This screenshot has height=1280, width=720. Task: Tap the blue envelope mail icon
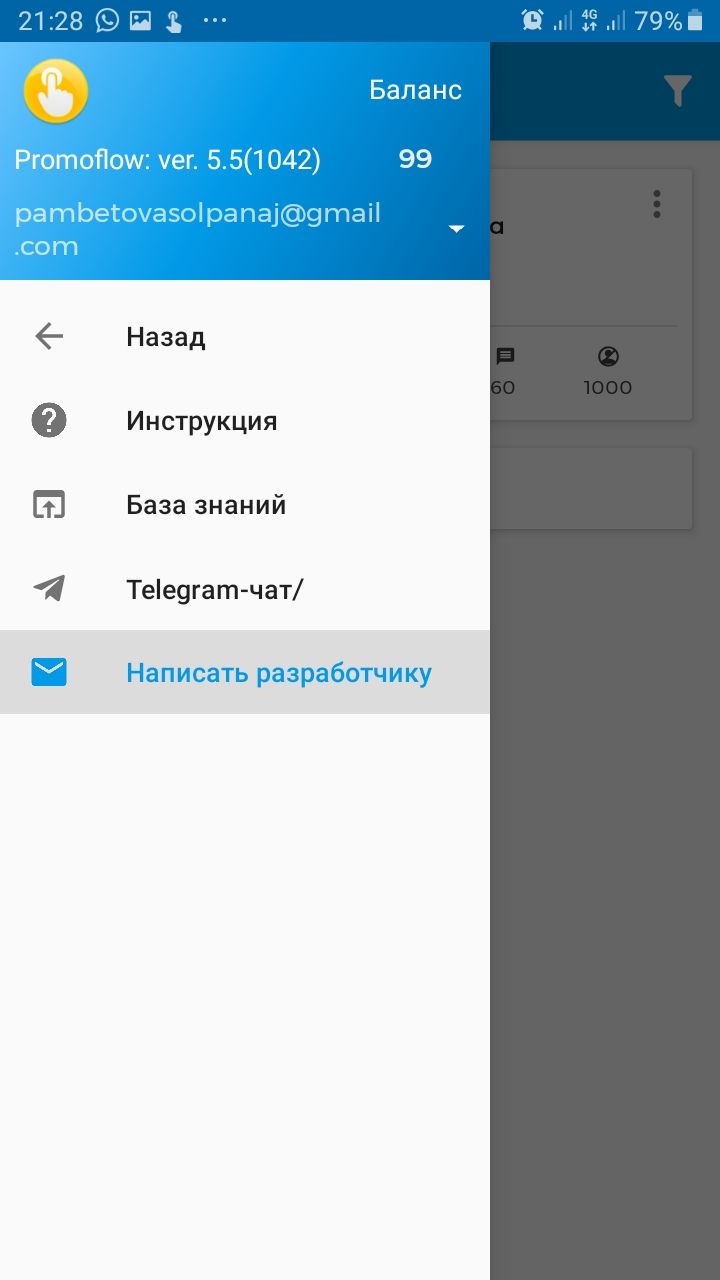click(49, 673)
